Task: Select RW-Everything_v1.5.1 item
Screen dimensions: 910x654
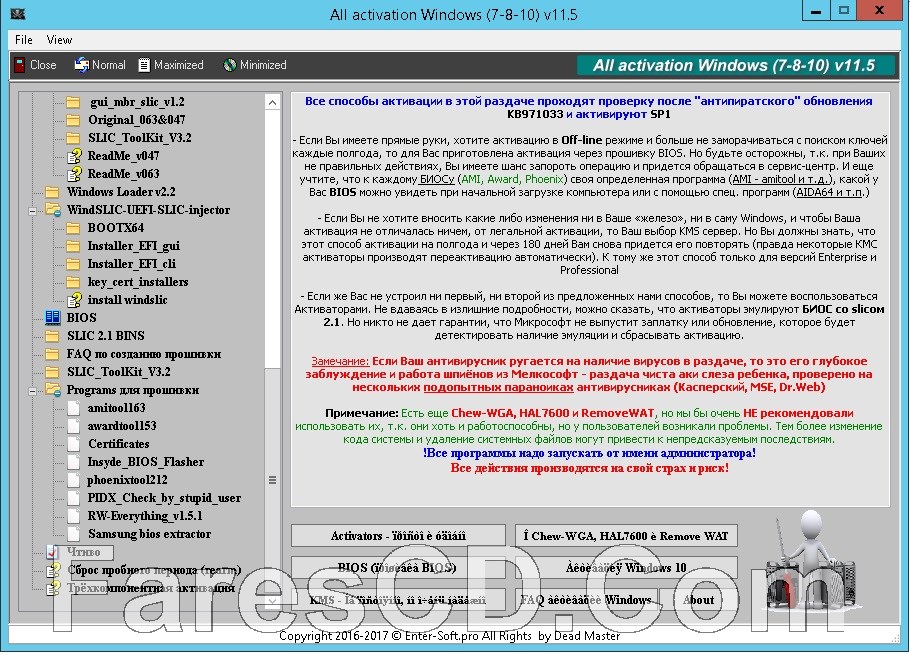Action: 145,516
